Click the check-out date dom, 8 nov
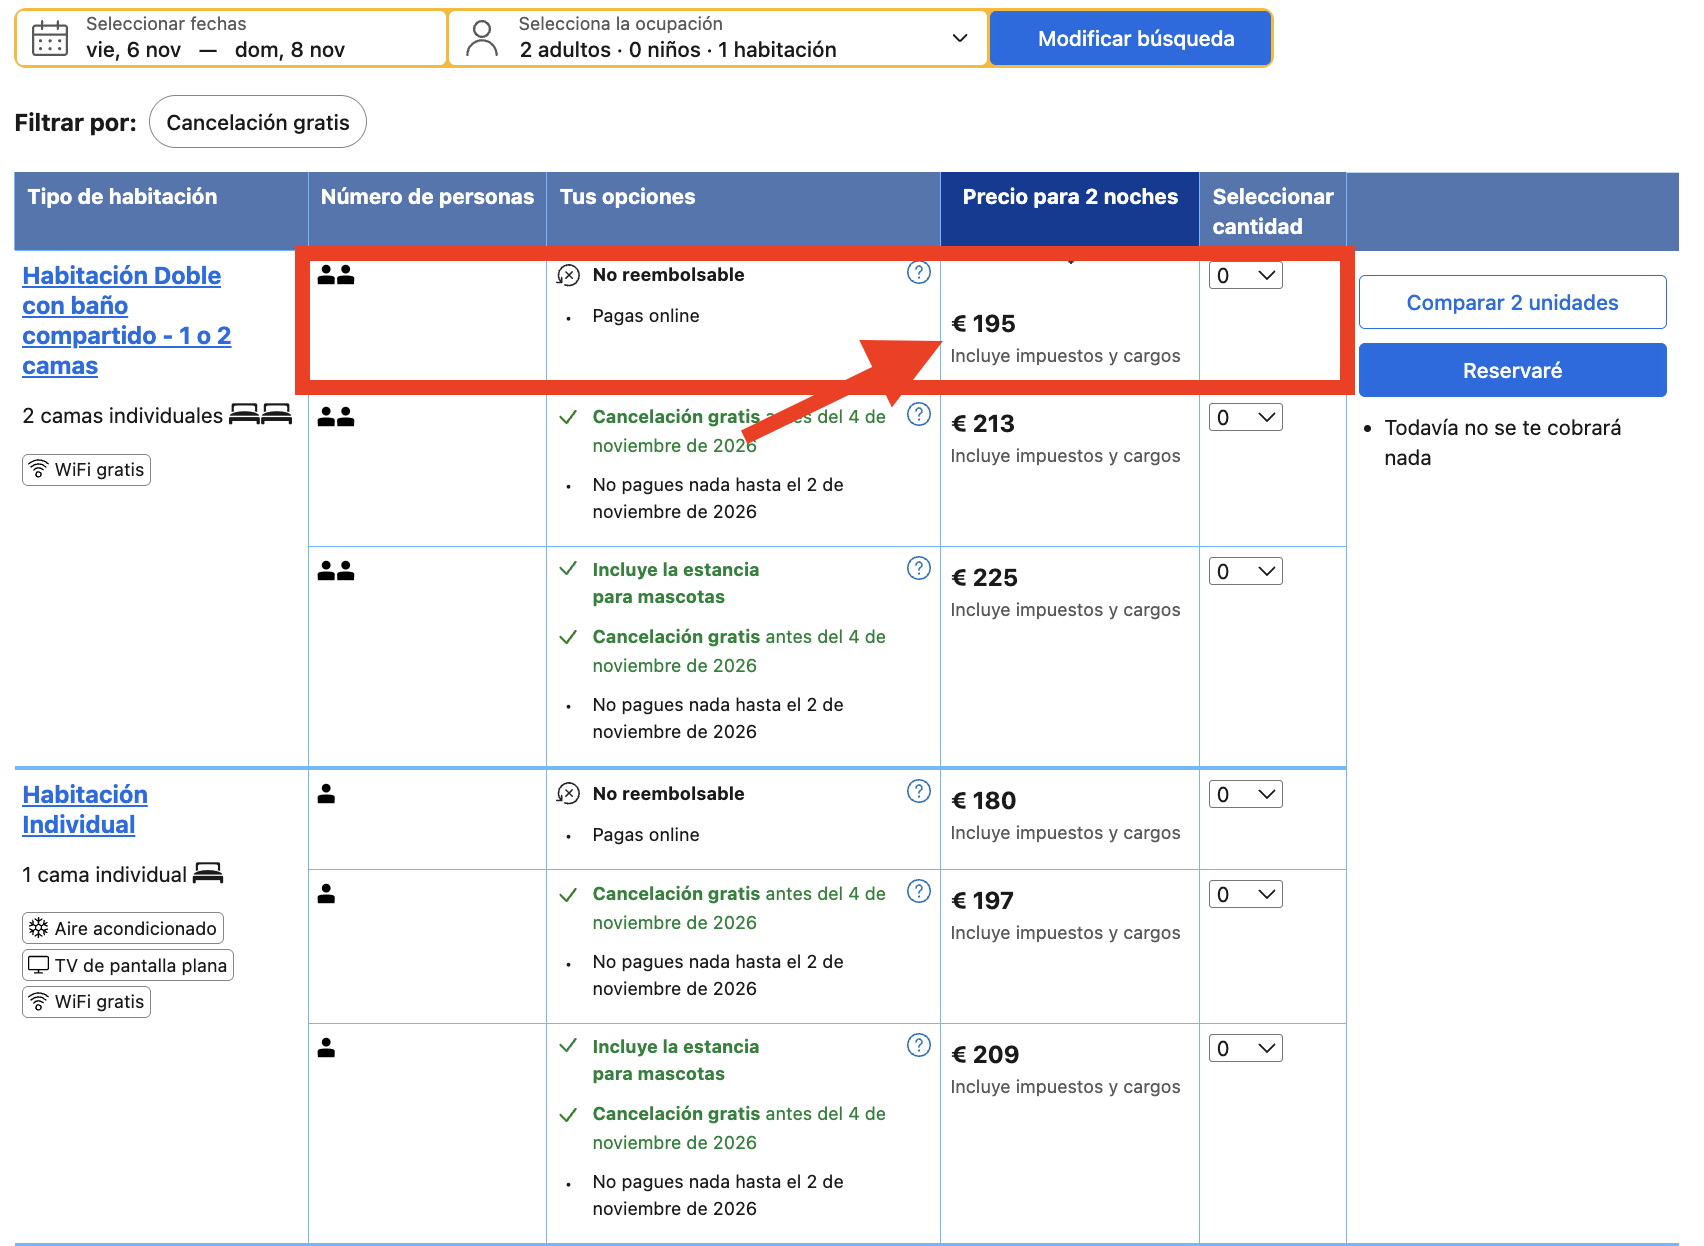The height and width of the screenshot is (1246, 1704). click(290, 50)
